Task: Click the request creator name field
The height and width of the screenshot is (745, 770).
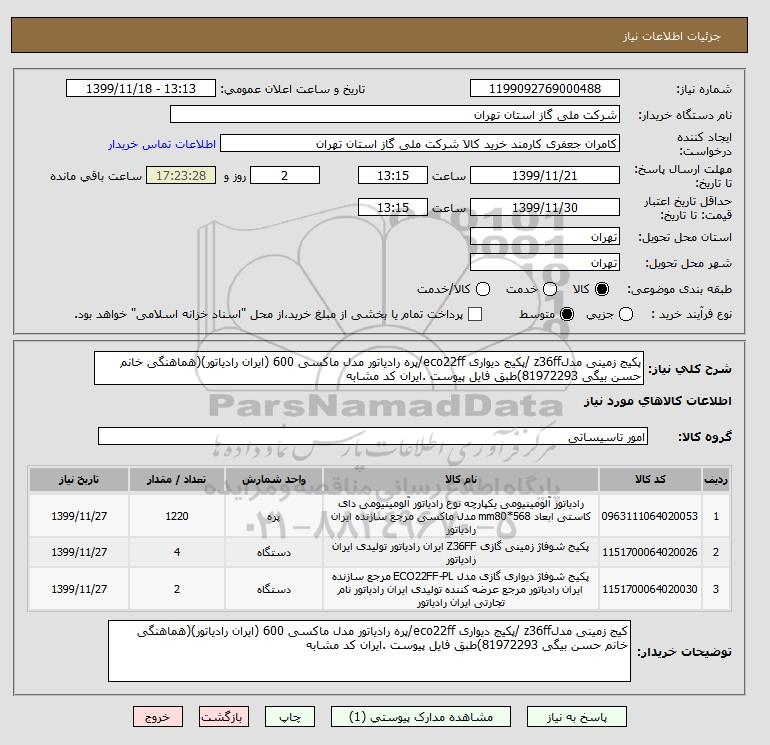Action: [420, 144]
